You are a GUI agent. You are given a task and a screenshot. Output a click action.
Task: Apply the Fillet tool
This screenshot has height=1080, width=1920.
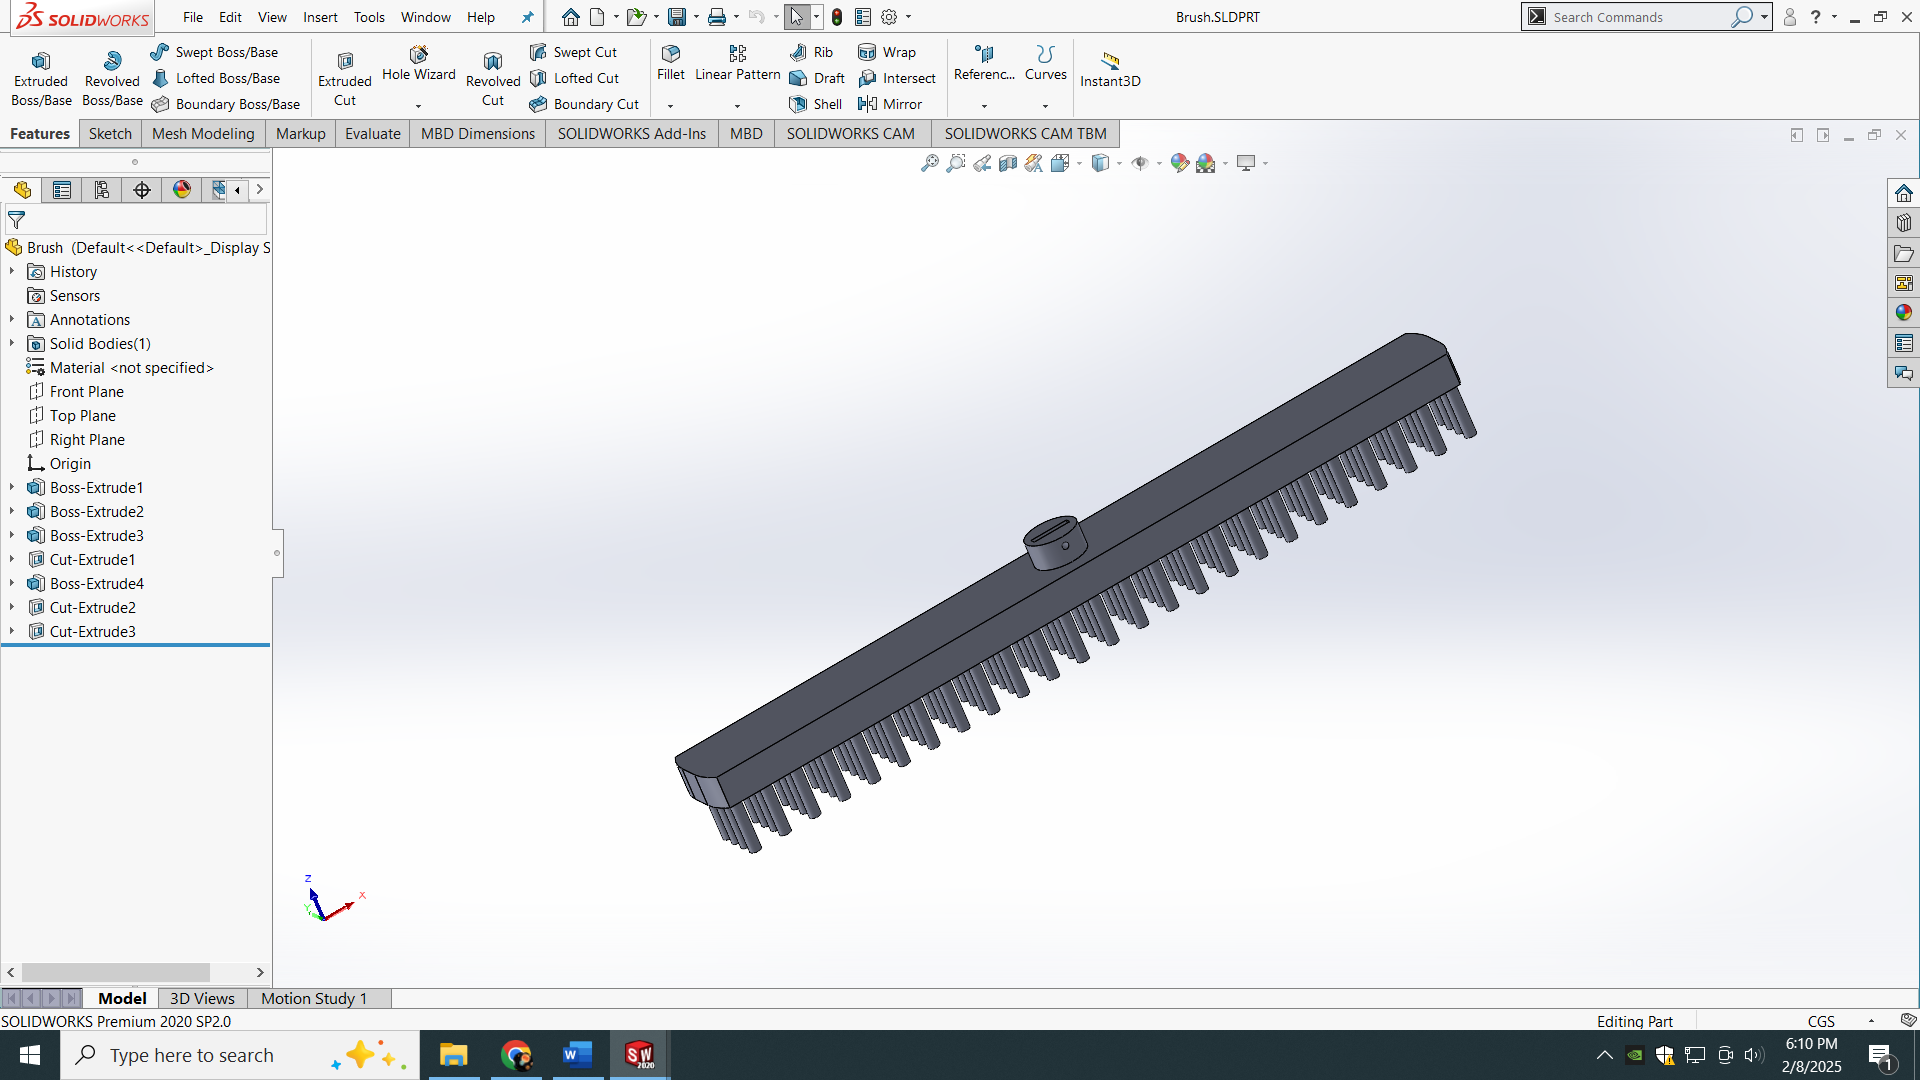[x=671, y=63]
